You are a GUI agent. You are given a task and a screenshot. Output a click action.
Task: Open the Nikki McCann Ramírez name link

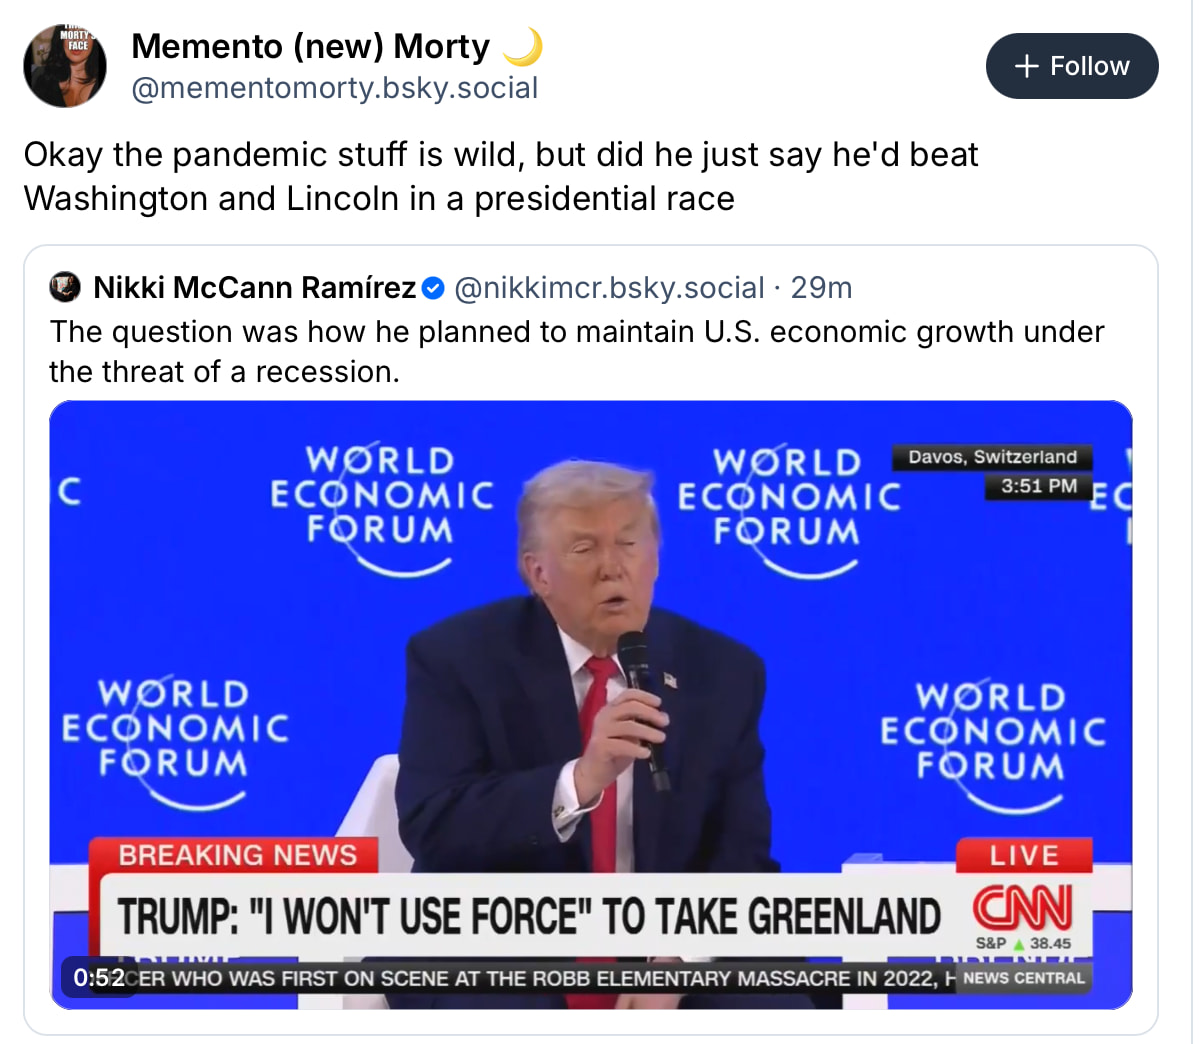(254, 288)
